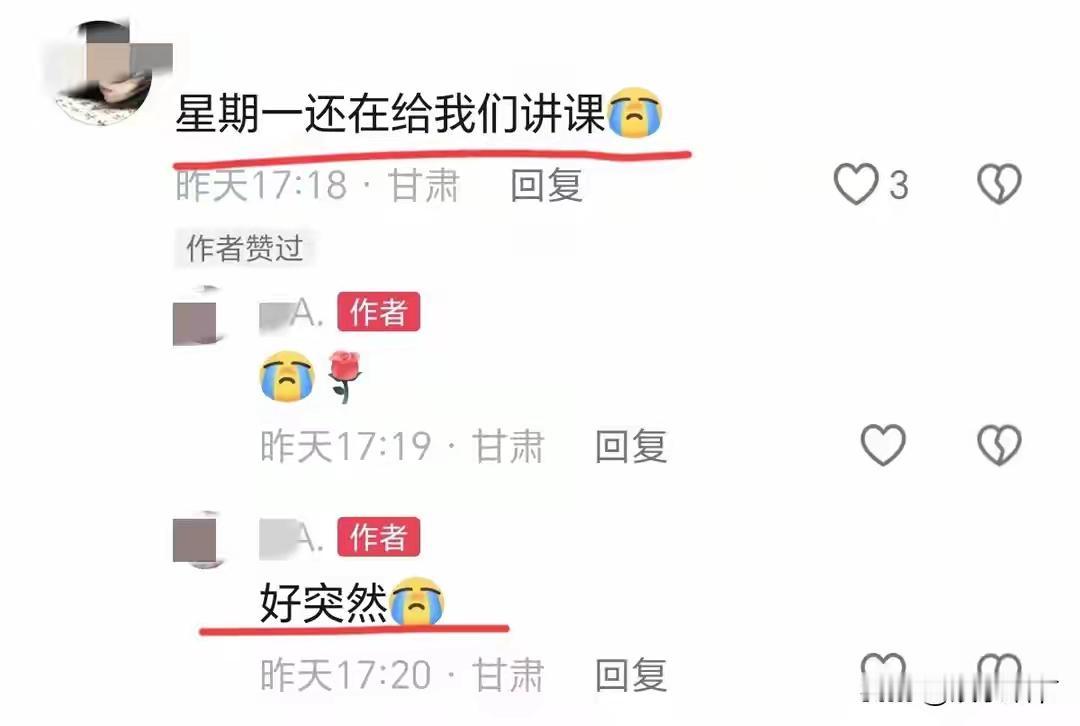Like the comment about Monday's lecture
The image size is (1080, 726).
(x=856, y=184)
